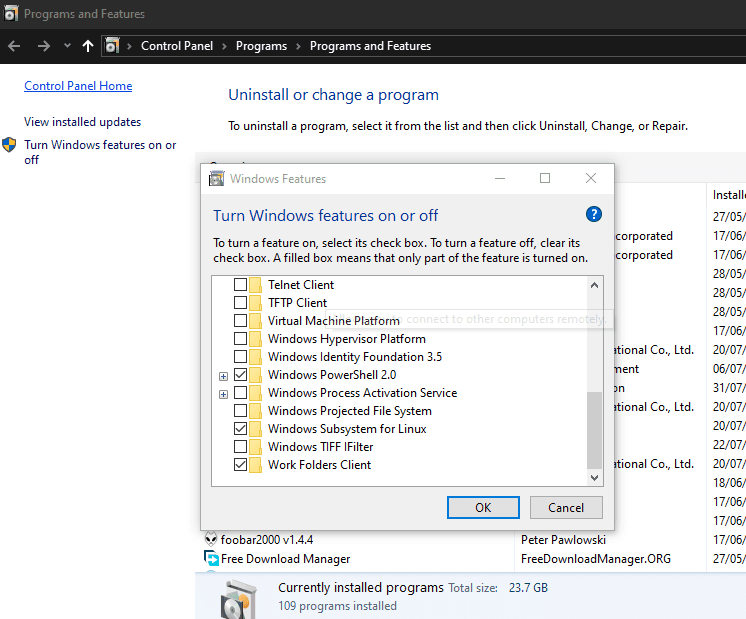The width and height of the screenshot is (746, 619).
Task: Select the Telnet Client label
Action: tap(301, 285)
